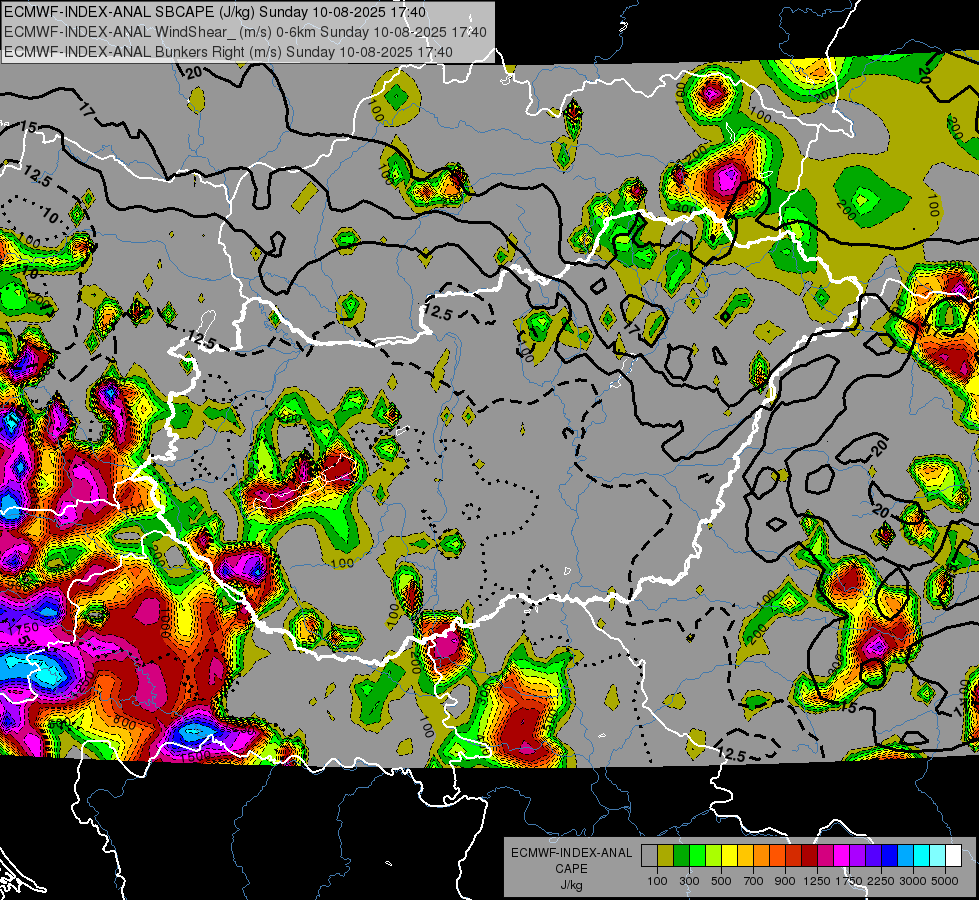
Task: Select the orange swatch after 700 tick
Action: point(762,855)
